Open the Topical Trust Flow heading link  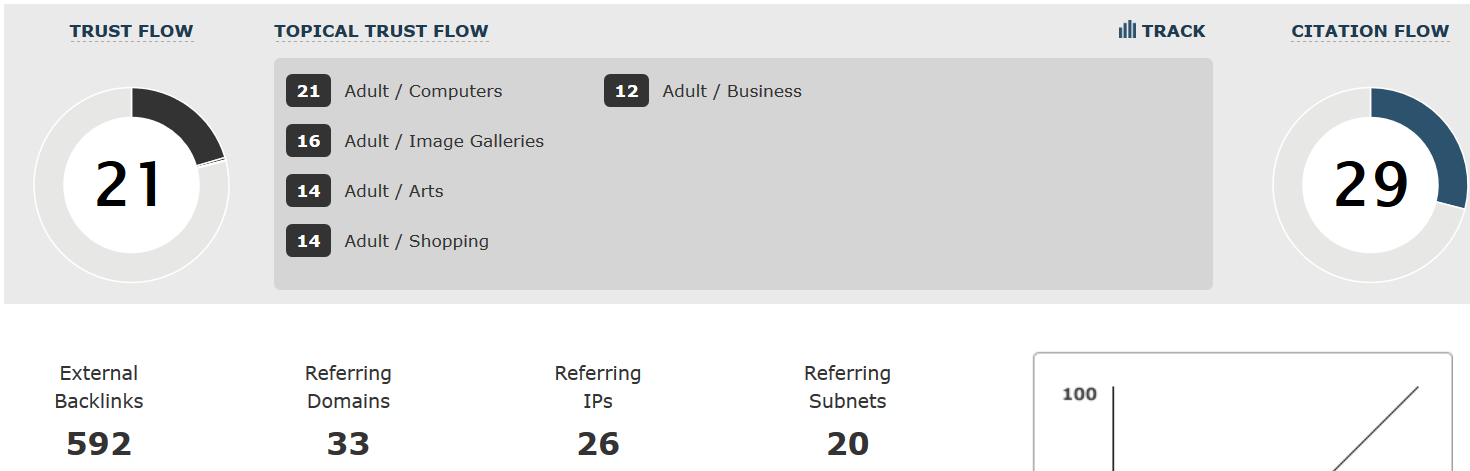coord(381,31)
